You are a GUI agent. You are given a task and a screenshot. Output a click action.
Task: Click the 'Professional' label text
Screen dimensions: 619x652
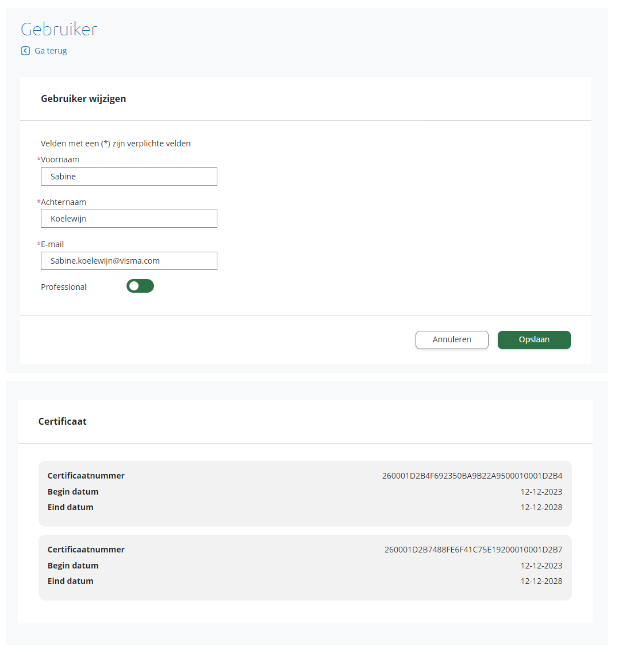point(64,287)
